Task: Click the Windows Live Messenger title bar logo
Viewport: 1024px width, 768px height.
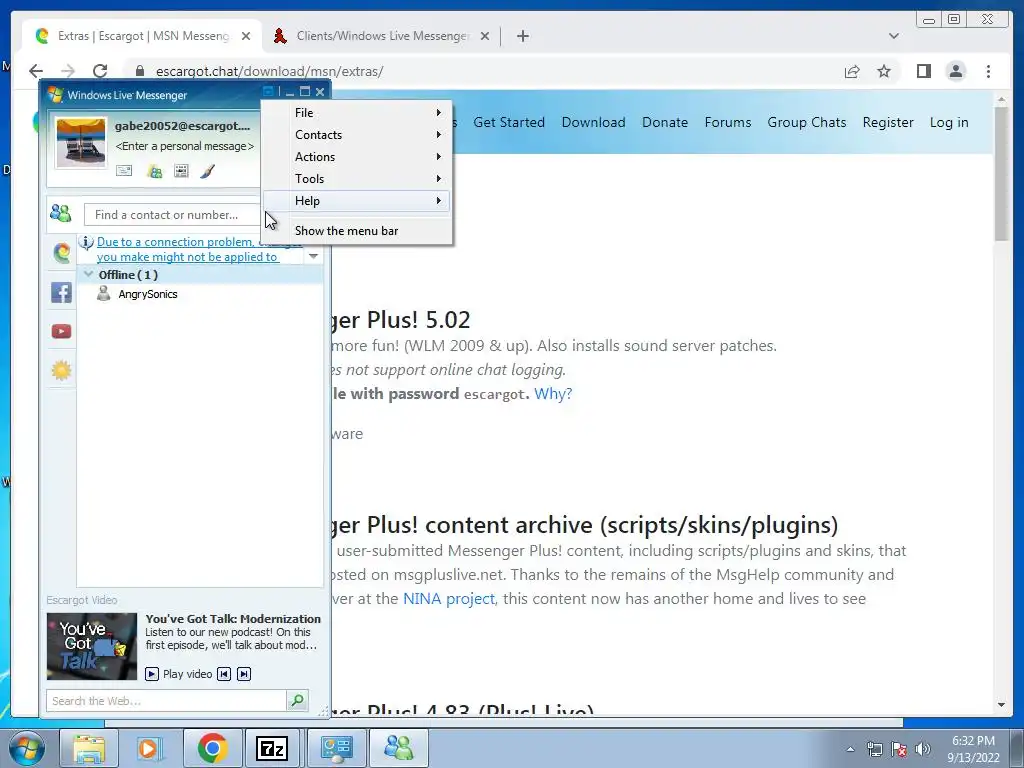Action: click(x=56, y=95)
